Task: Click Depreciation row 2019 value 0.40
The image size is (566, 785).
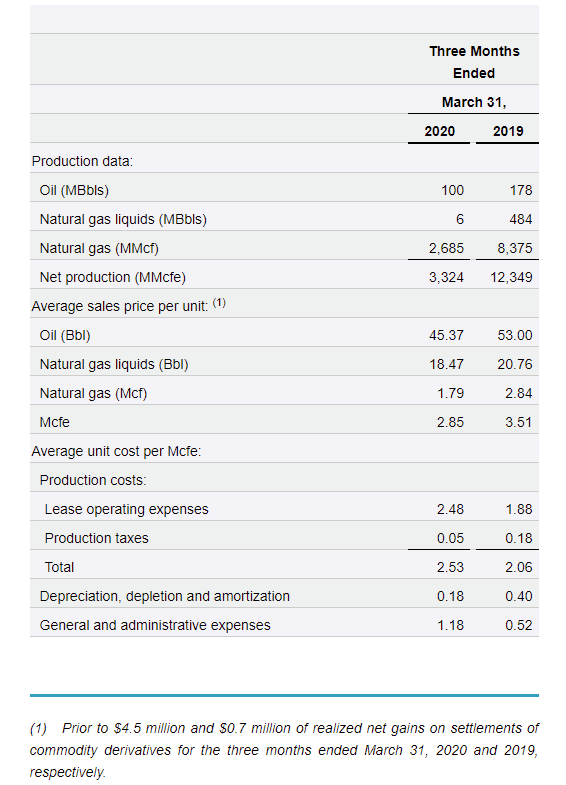Action: point(518,597)
